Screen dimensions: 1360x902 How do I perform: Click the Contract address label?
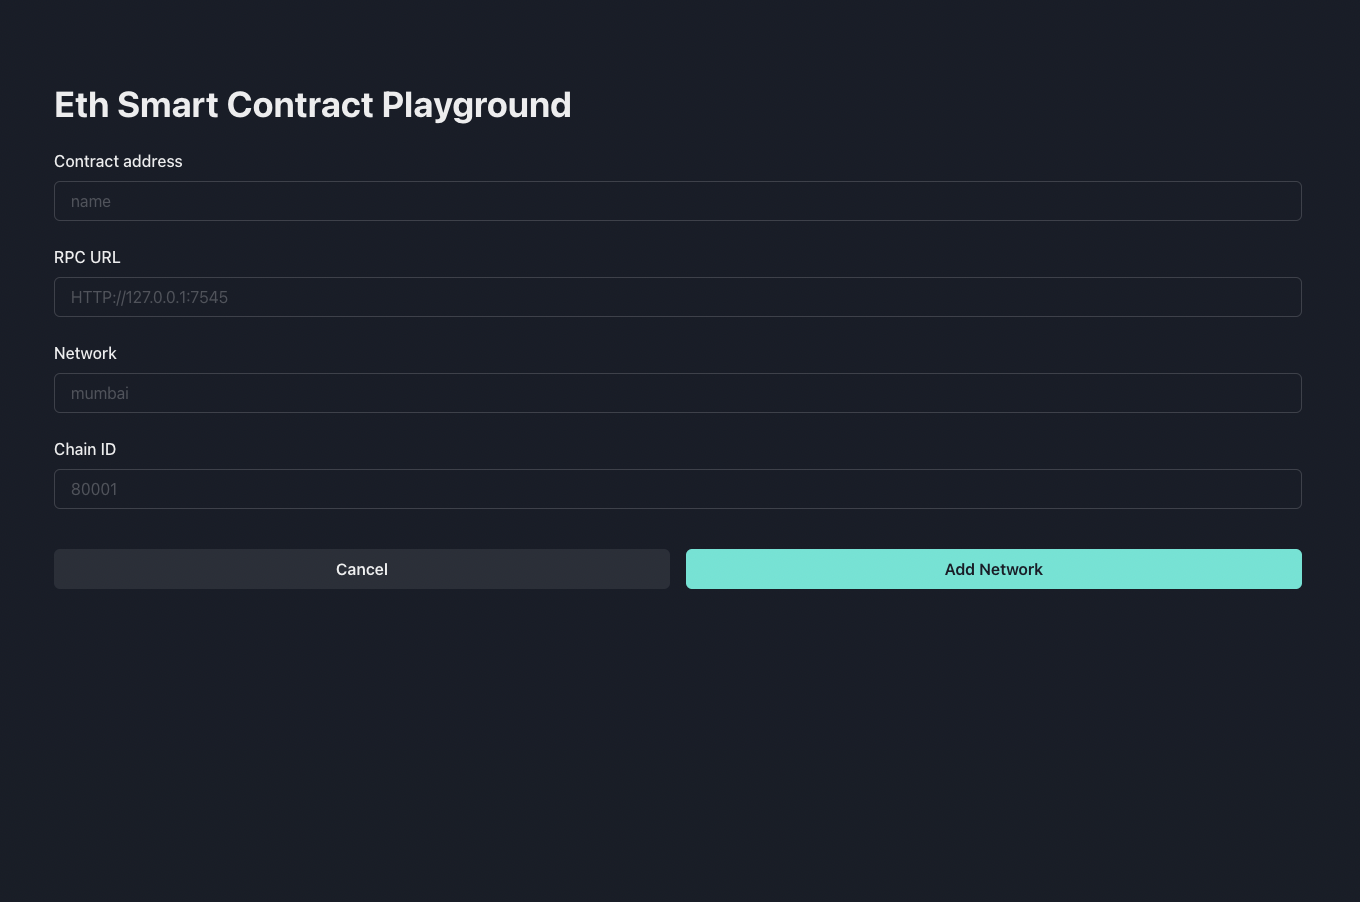pyautogui.click(x=118, y=161)
